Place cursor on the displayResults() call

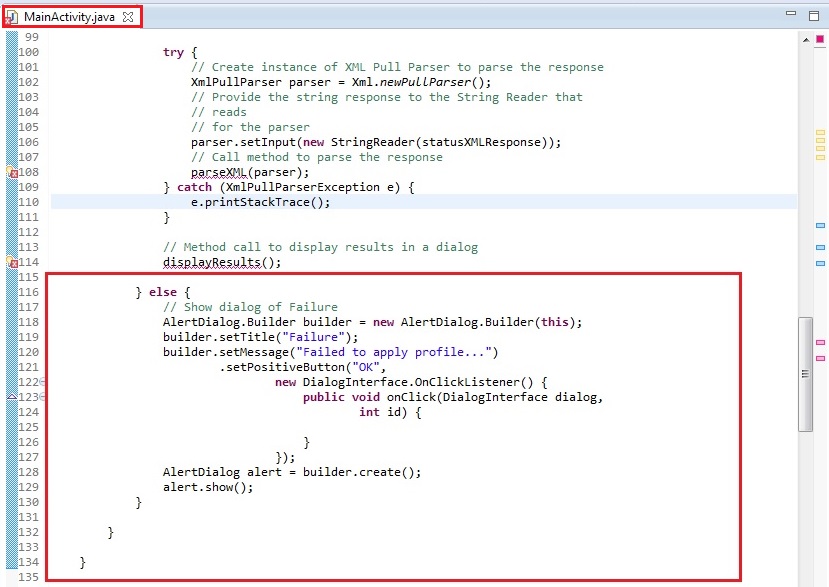coord(222,263)
